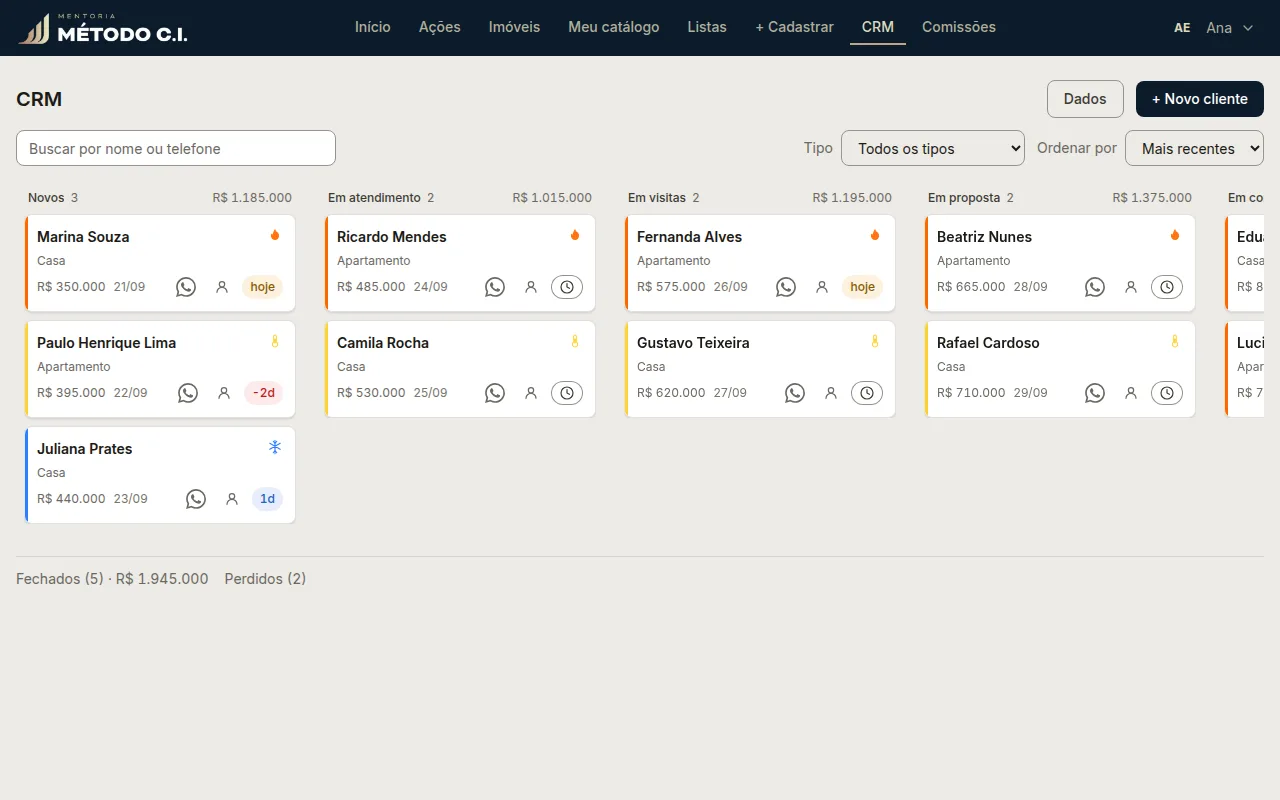Open Meu catálogo
The width and height of the screenshot is (1280, 800).
click(614, 27)
